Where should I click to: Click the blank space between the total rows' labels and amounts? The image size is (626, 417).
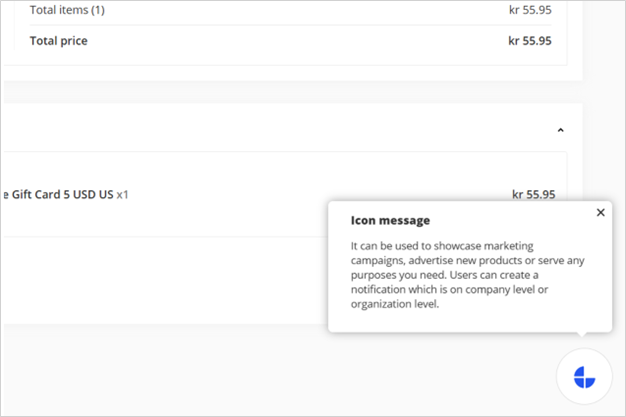pyautogui.click(x=300, y=41)
